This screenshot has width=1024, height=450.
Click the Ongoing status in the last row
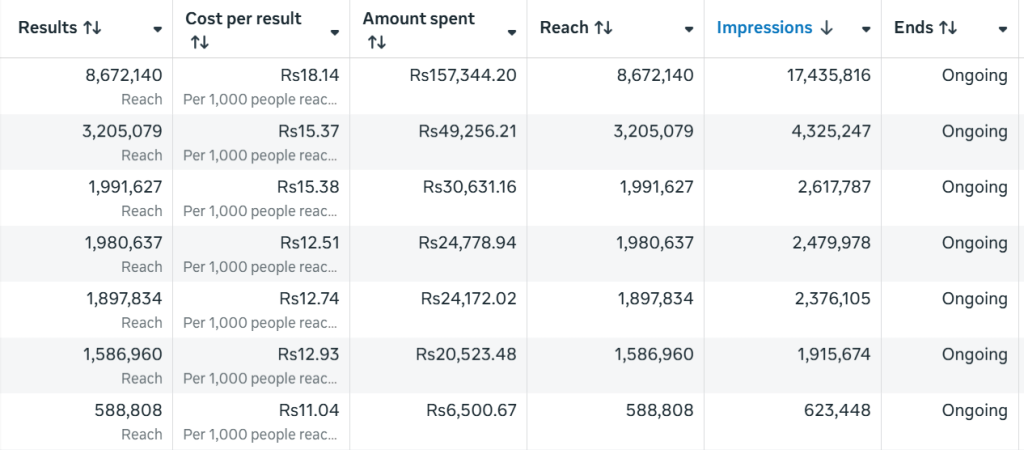coord(974,410)
